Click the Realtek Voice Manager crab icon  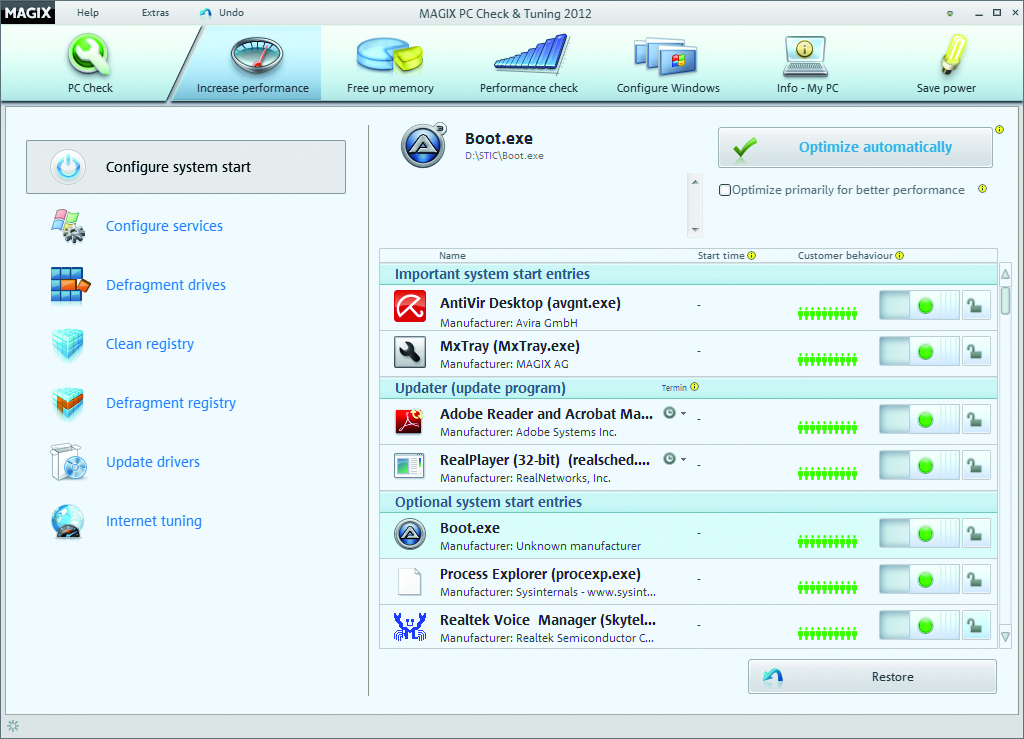pos(410,626)
